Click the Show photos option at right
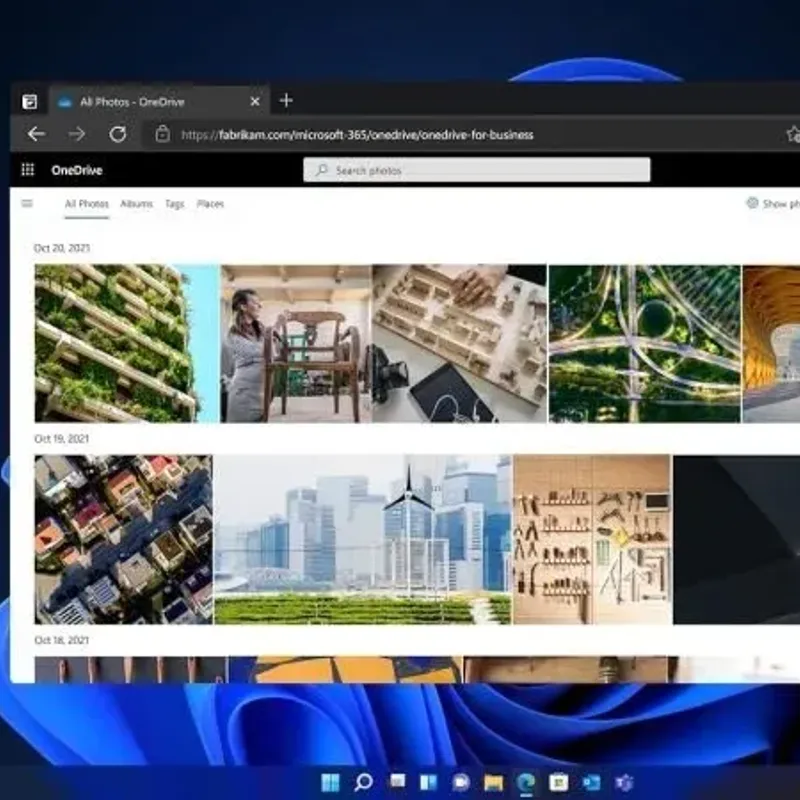Viewport: 800px width, 800px height. click(773, 204)
